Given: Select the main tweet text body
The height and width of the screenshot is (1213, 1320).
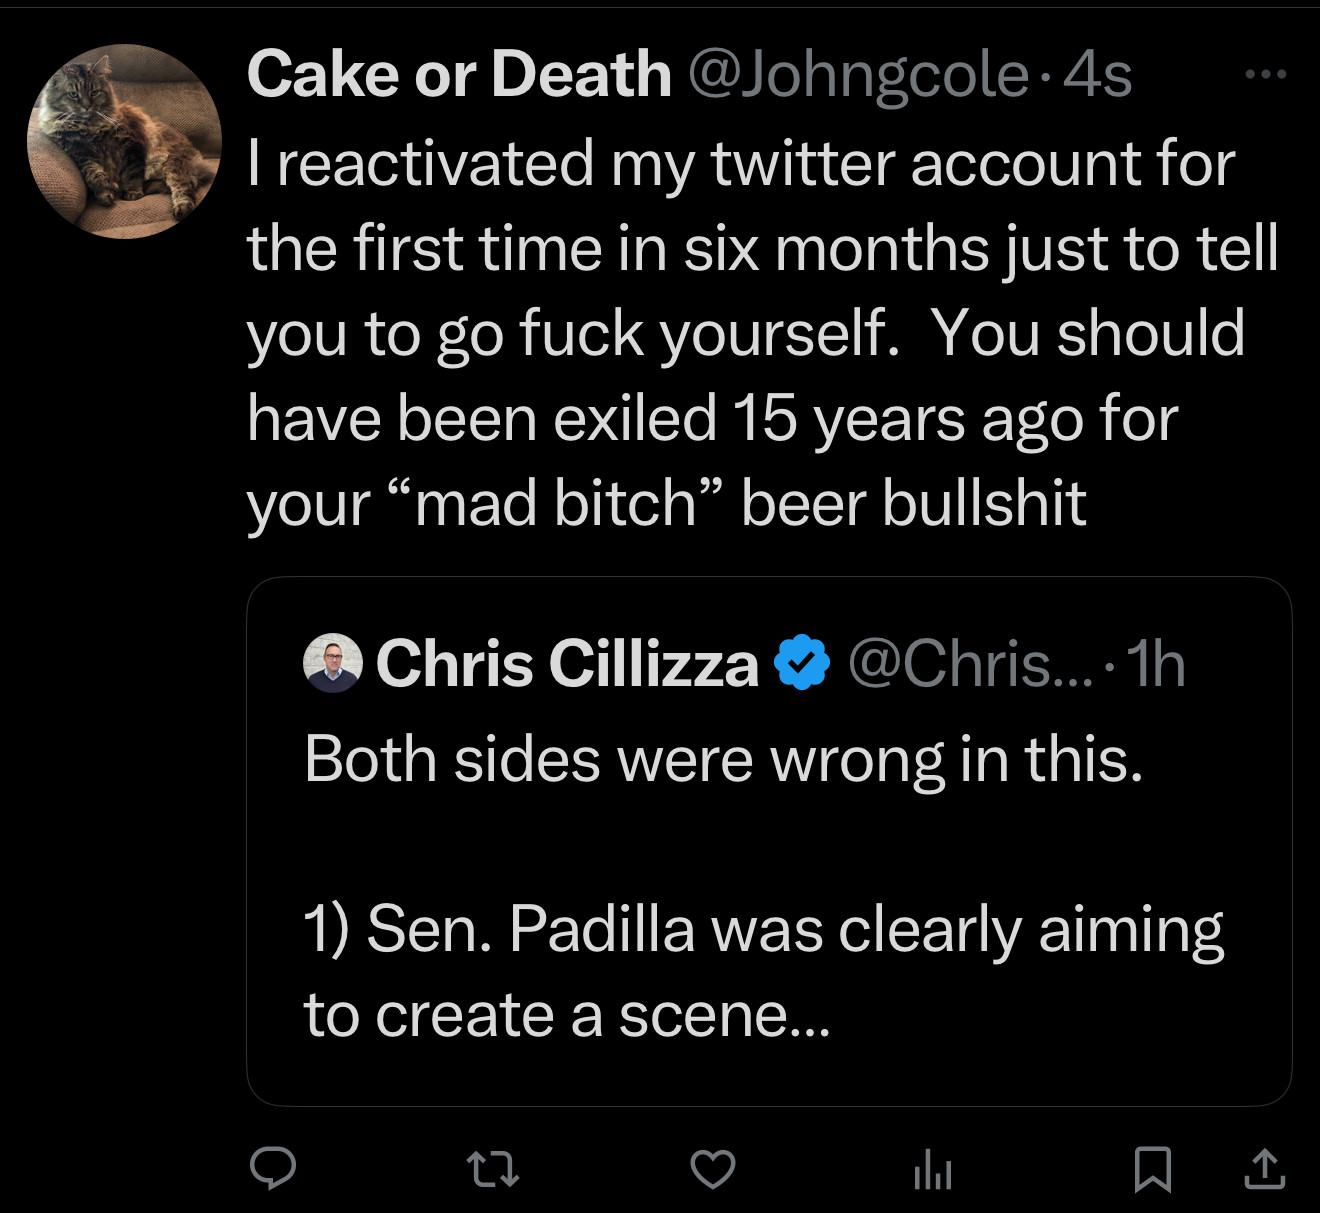Looking at the screenshot, I should coord(762,333).
